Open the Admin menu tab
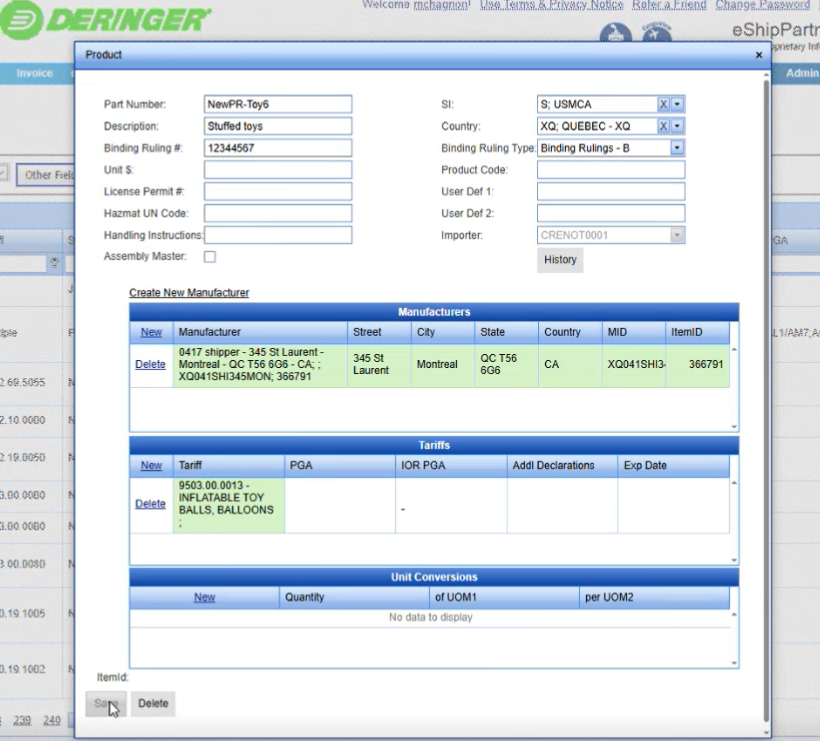 (x=801, y=73)
